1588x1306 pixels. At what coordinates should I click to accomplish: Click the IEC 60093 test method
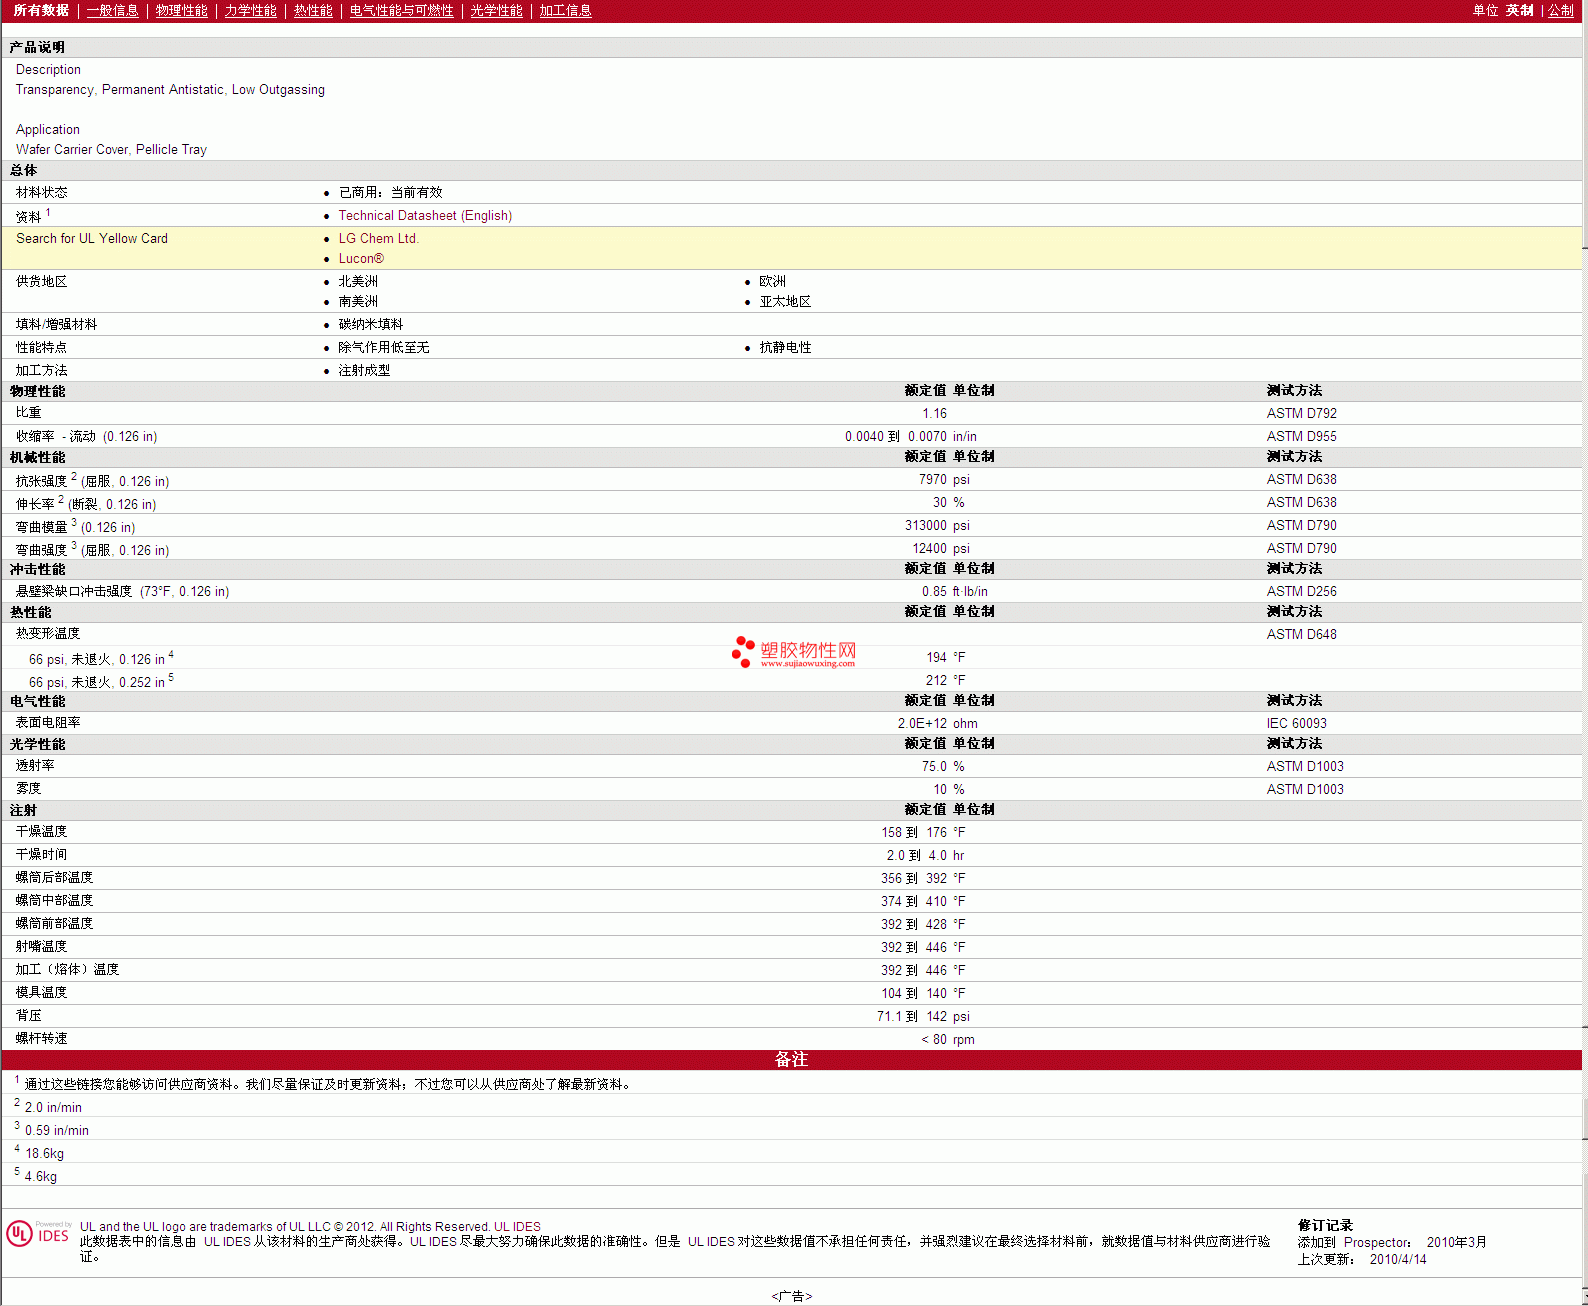(x=1296, y=723)
